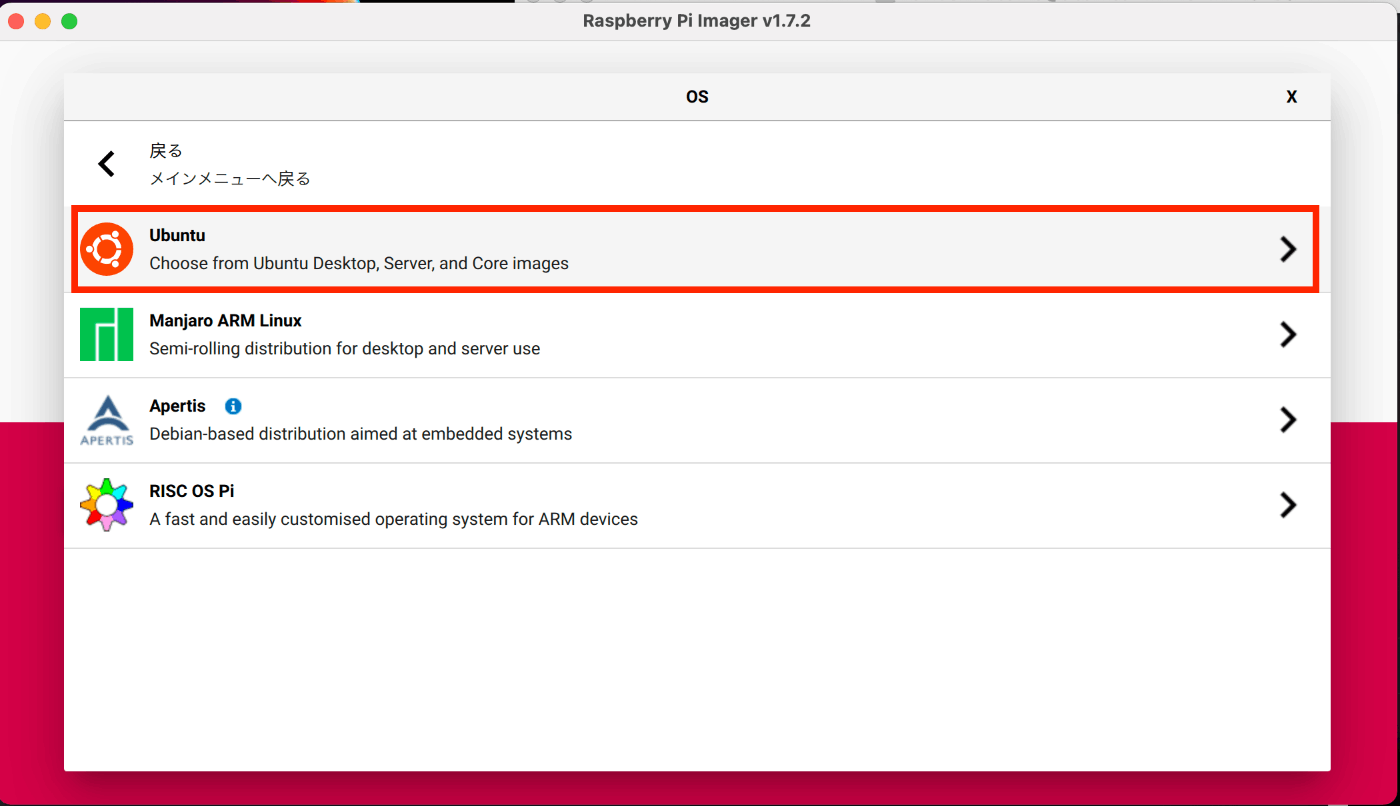Click 'A fast and easily customised operating system' description
This screenshot has width=1400, height=806.
tap(393, 519)
